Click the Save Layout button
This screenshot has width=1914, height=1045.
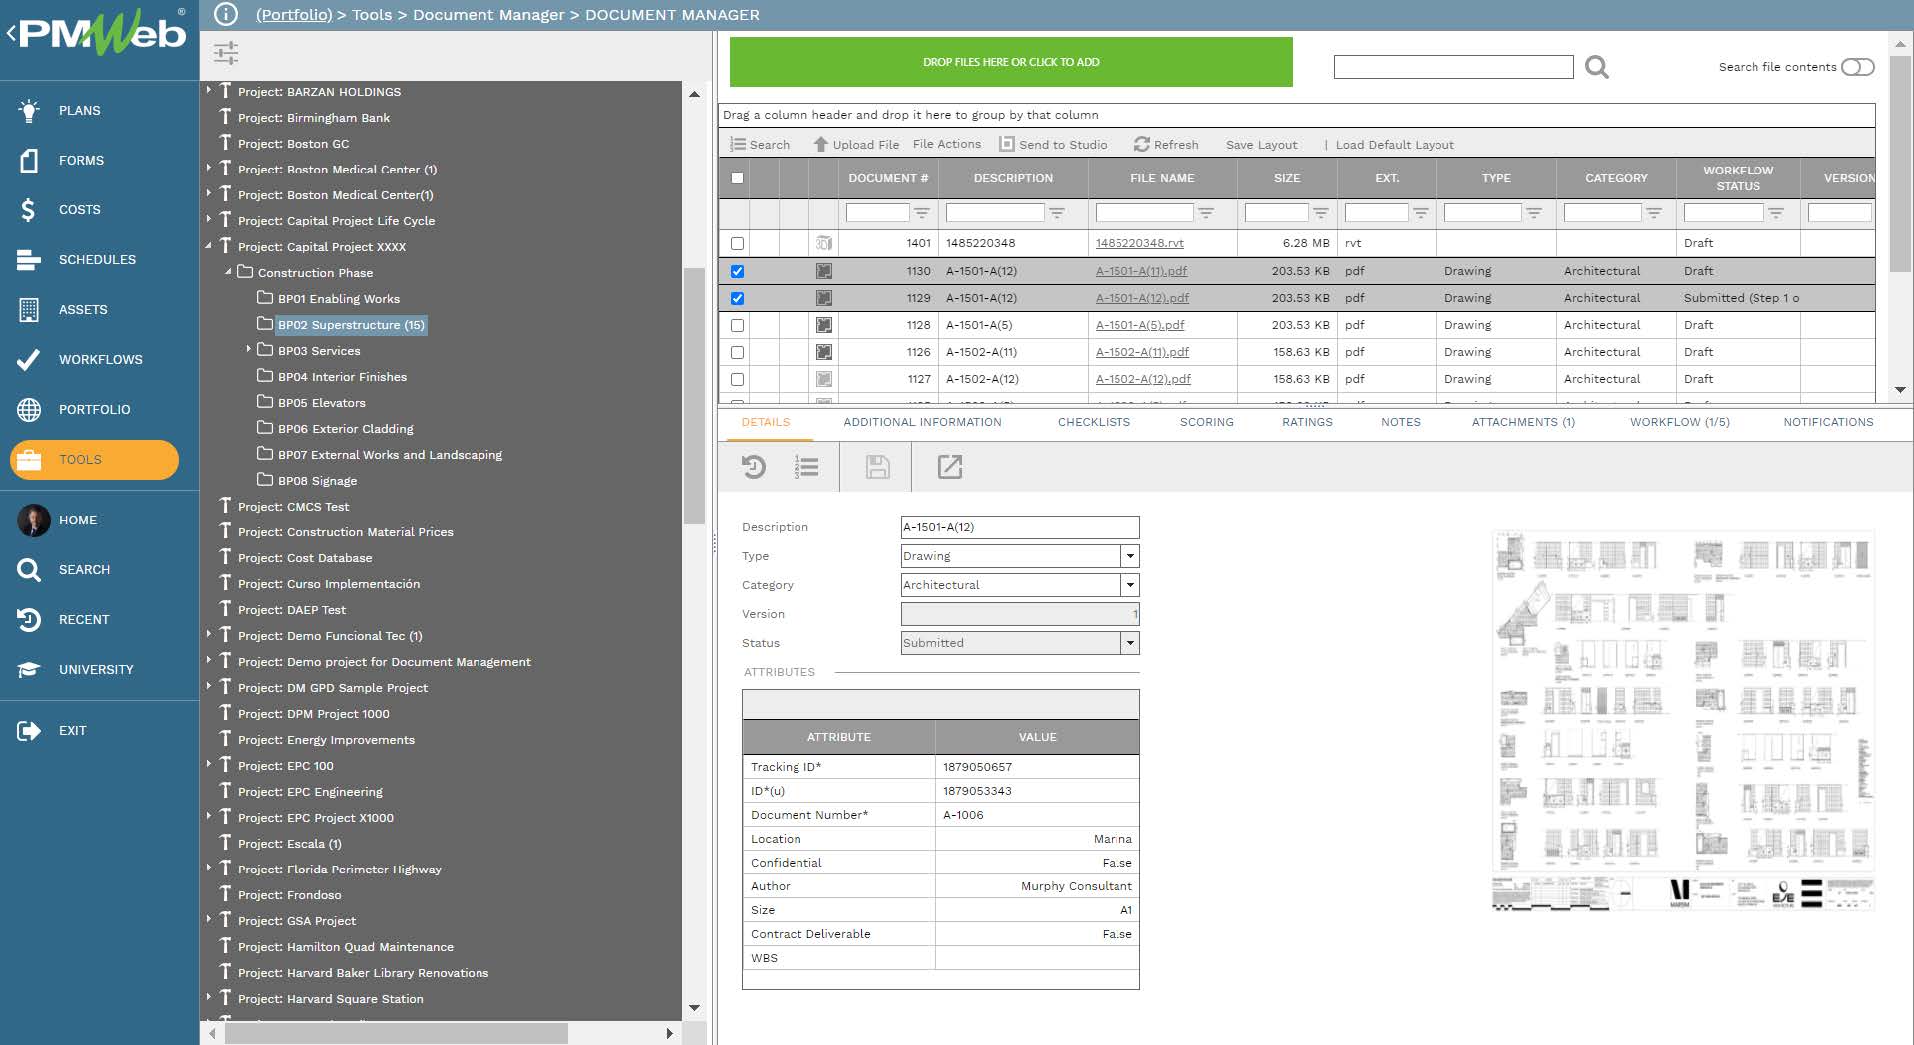[x=1261, y=144]
